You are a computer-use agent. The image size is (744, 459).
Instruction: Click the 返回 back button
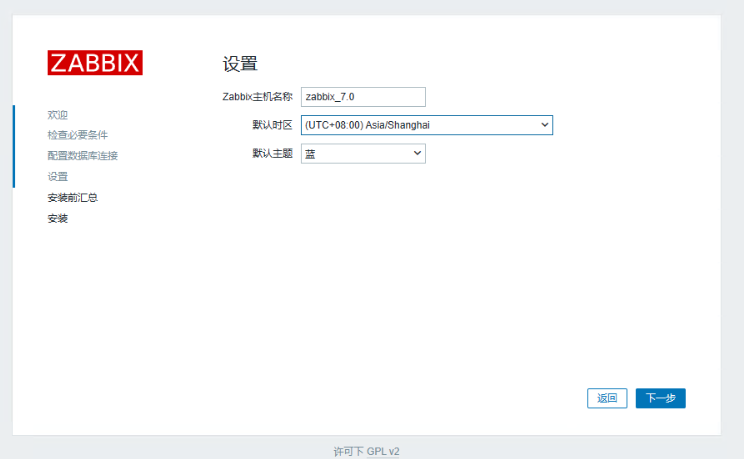click(x=607, y=398)
